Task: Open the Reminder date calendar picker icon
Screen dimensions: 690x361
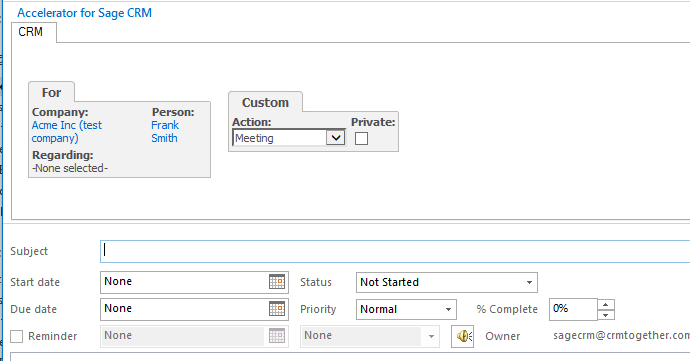Action: click(x=277, y=336)
